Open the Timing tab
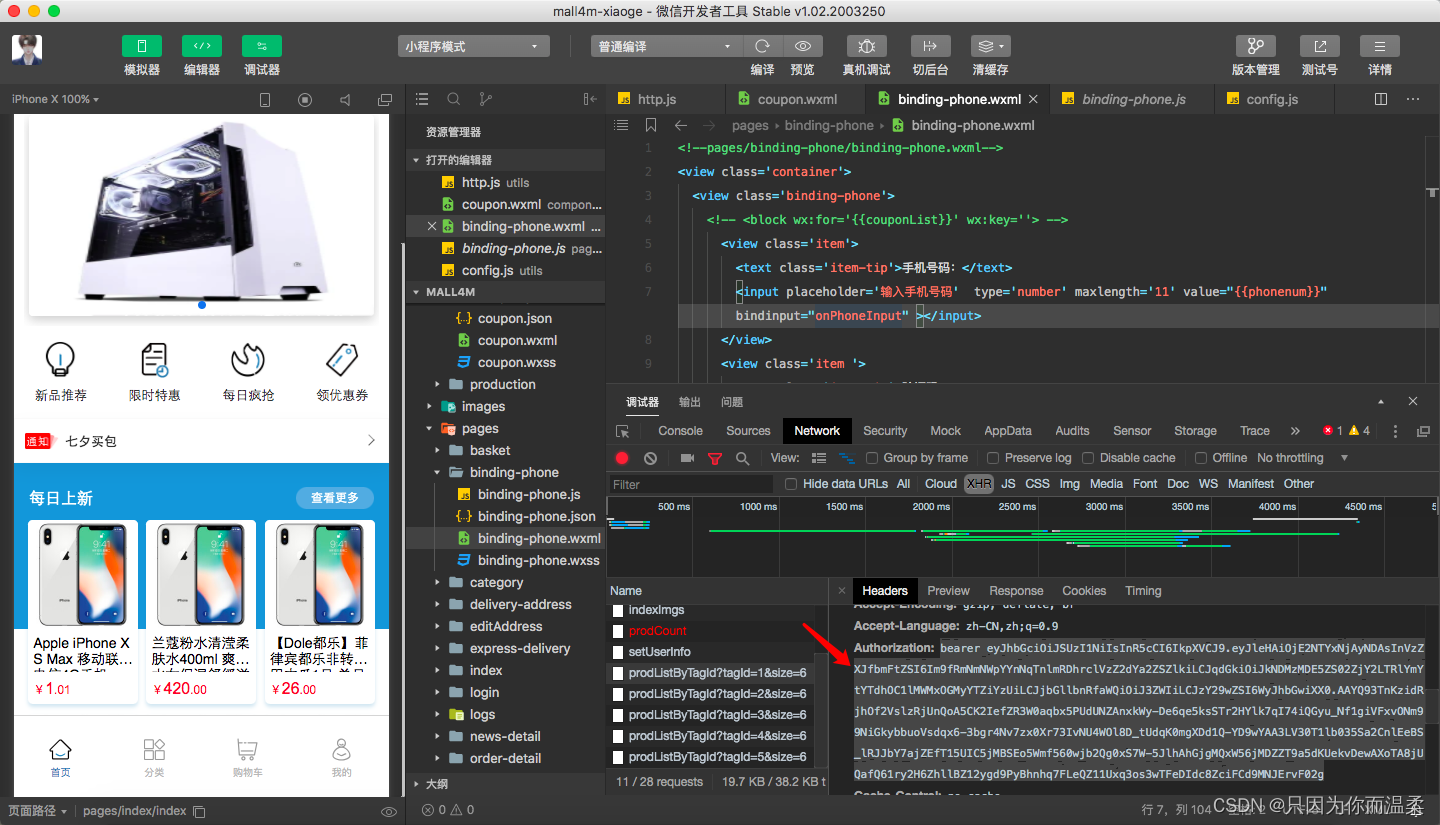This screenshot has height=825, width=1440. [x=1143, y=591]
